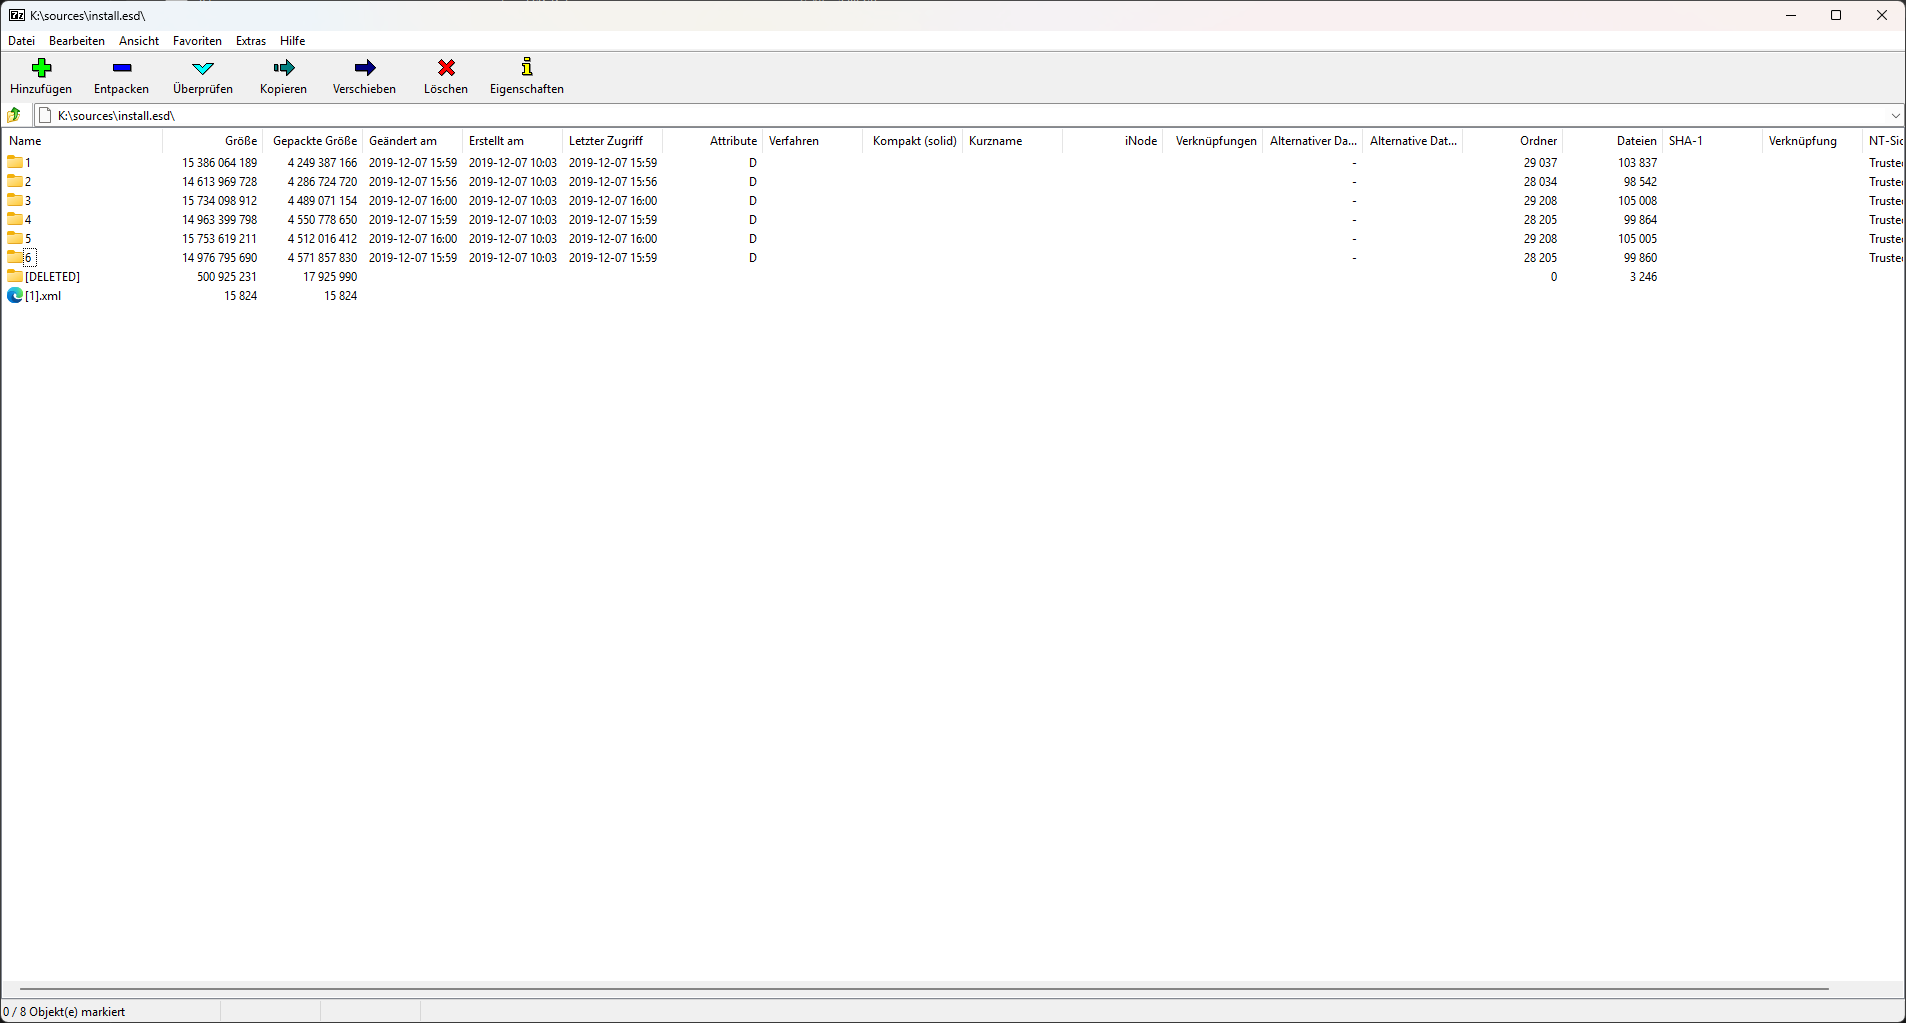Click file count 3 246

(x=1643, y=277)
